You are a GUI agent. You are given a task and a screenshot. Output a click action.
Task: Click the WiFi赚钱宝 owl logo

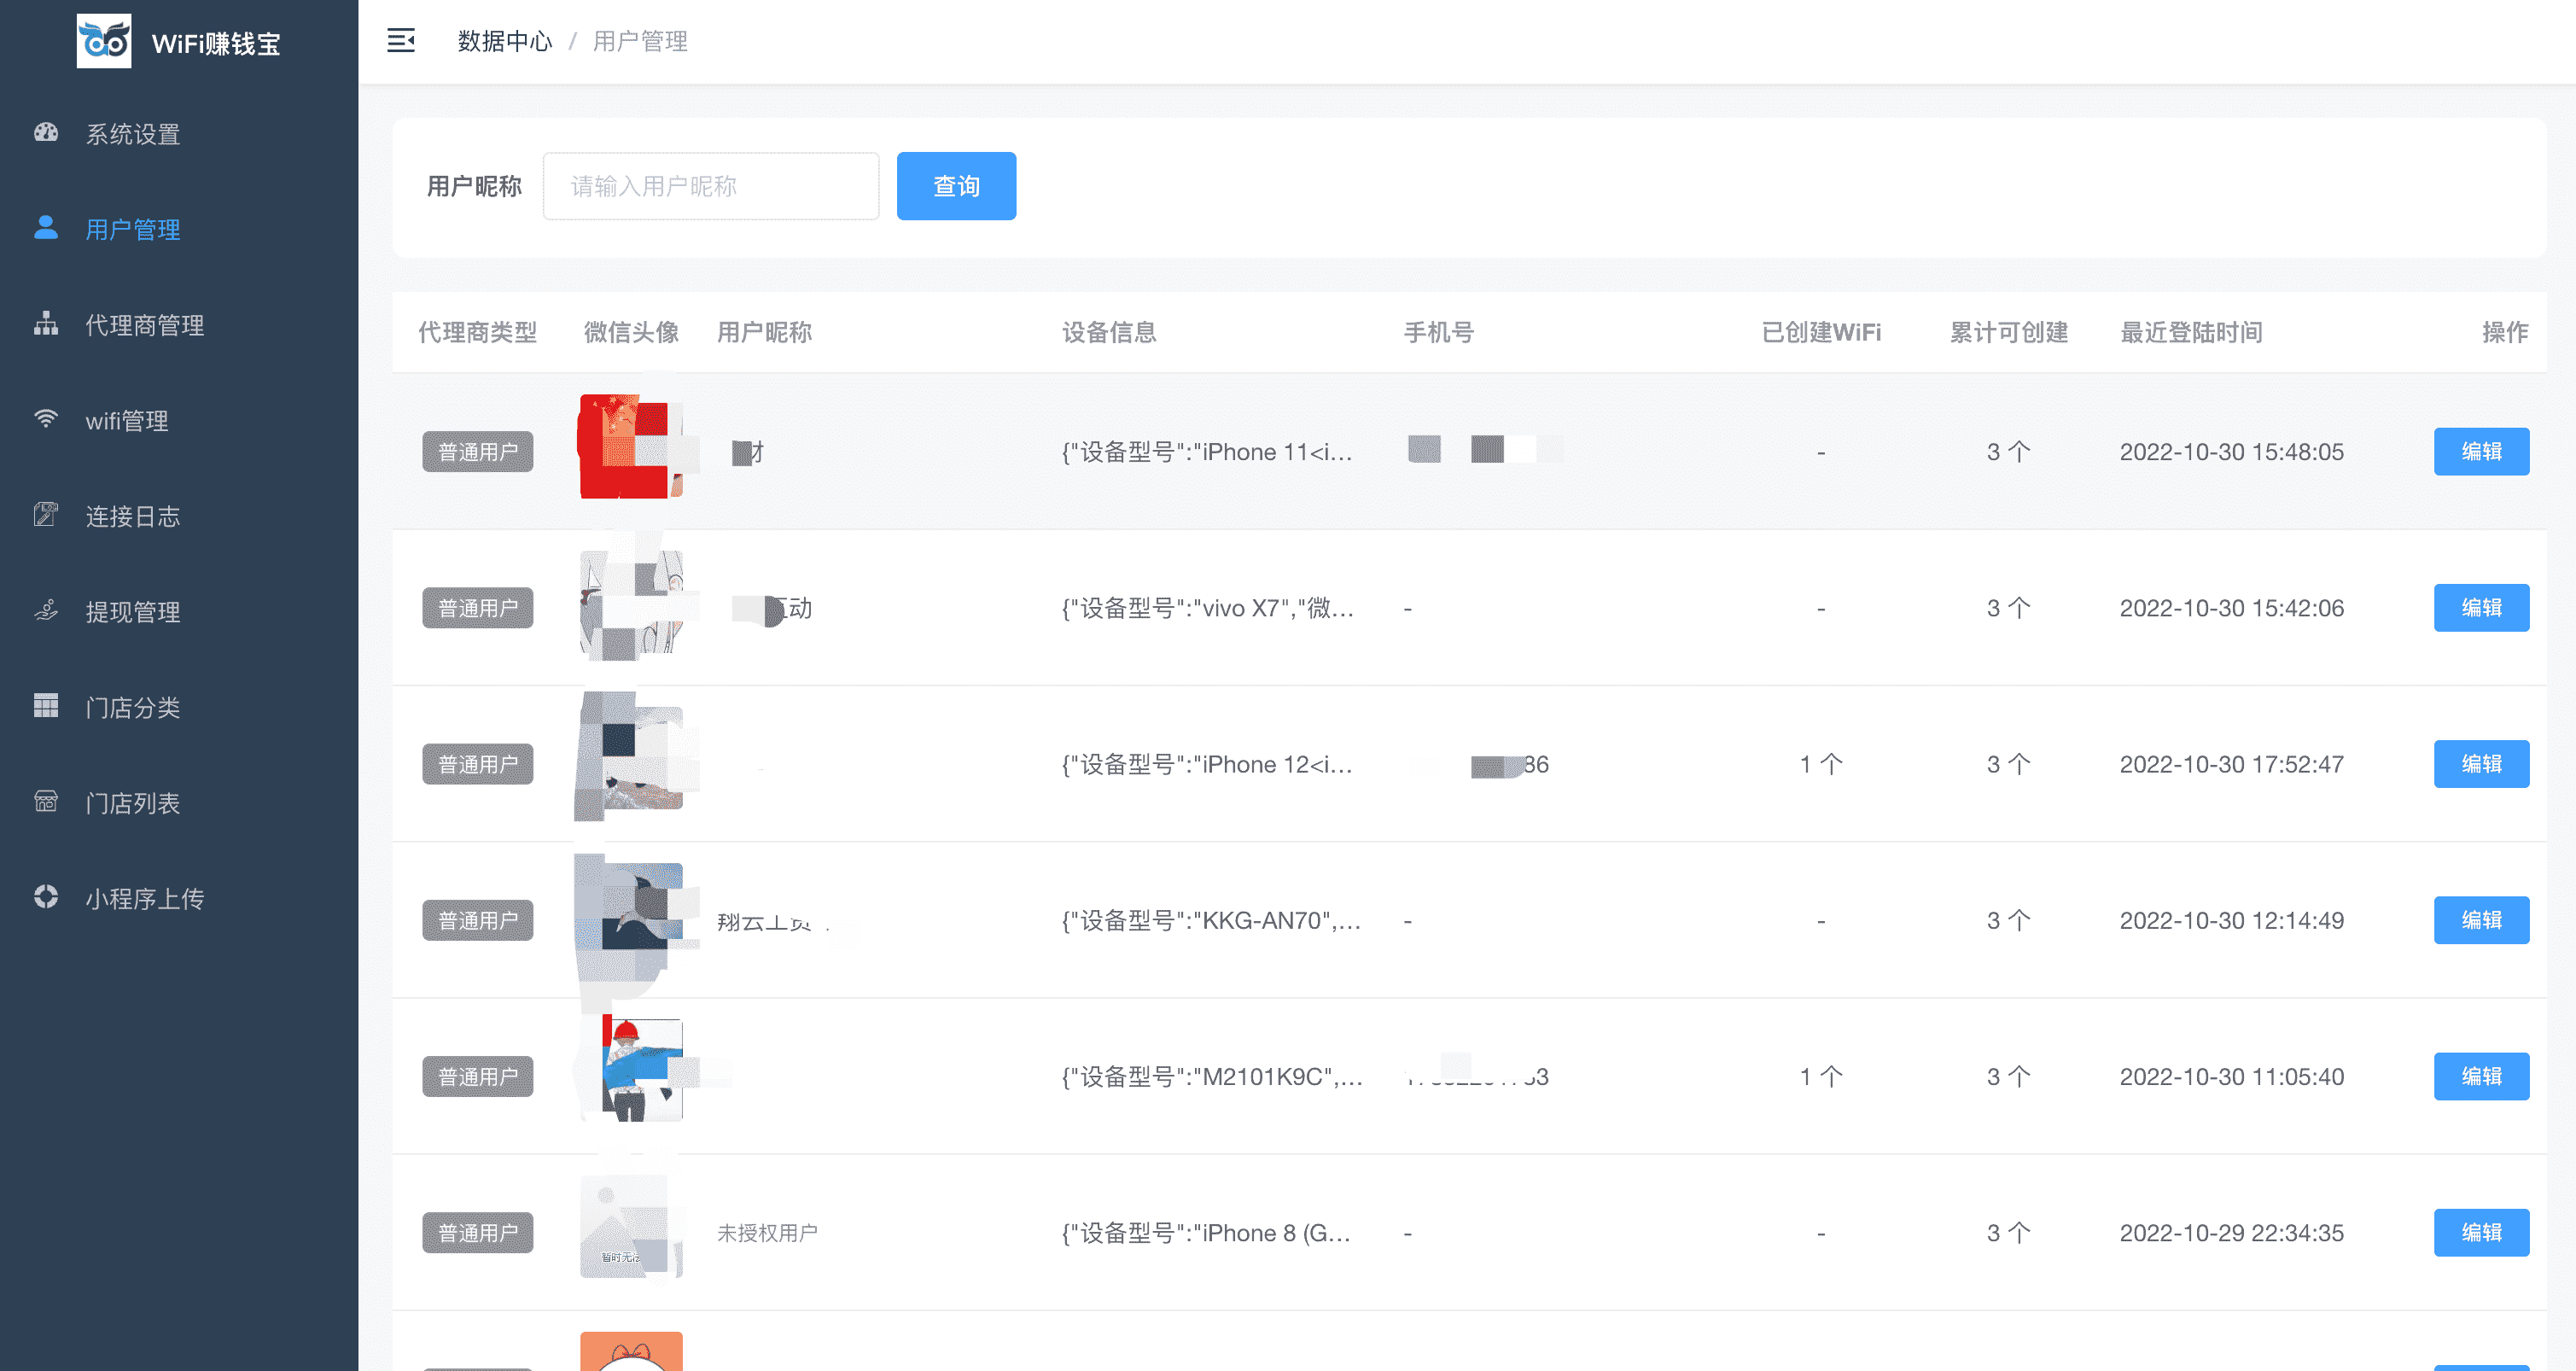[104, 41]
